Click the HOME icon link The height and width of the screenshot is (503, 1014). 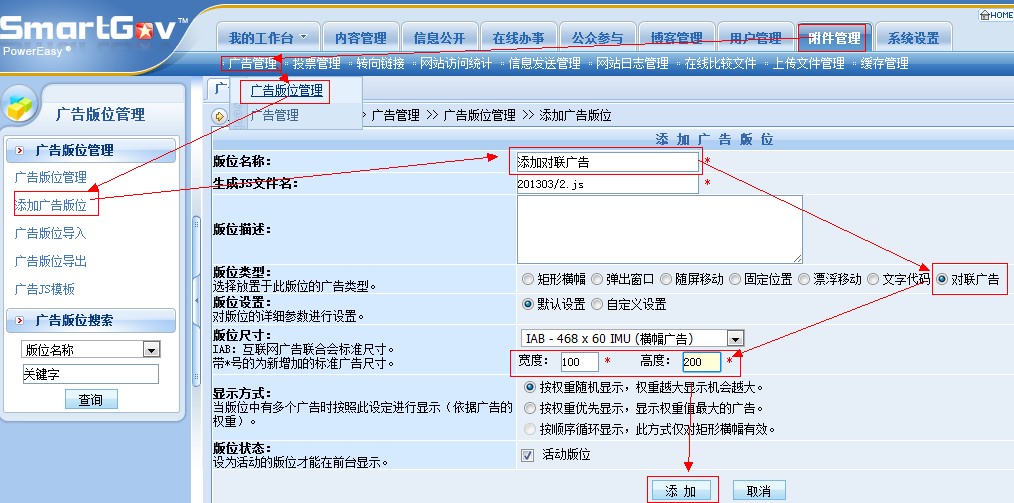pyautogui.click(x=996, y=15)
